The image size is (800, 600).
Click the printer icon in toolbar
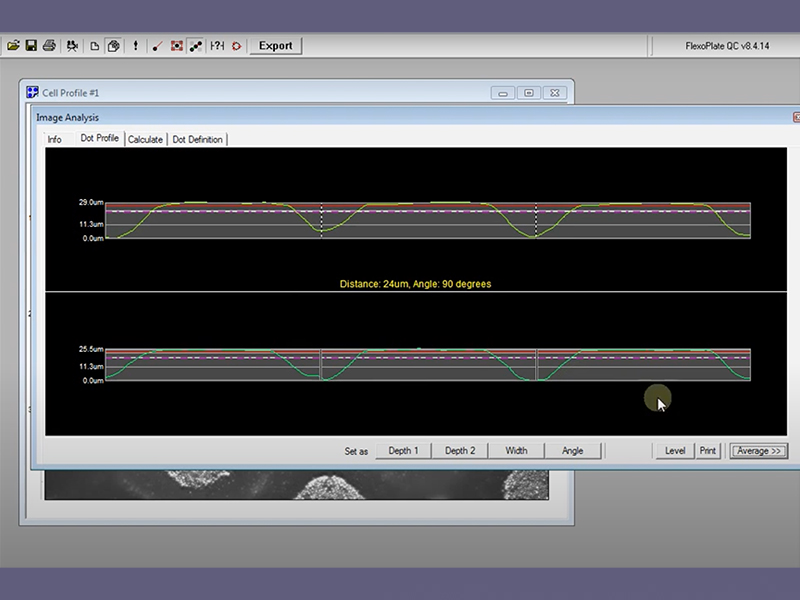[x=48, y=46]
